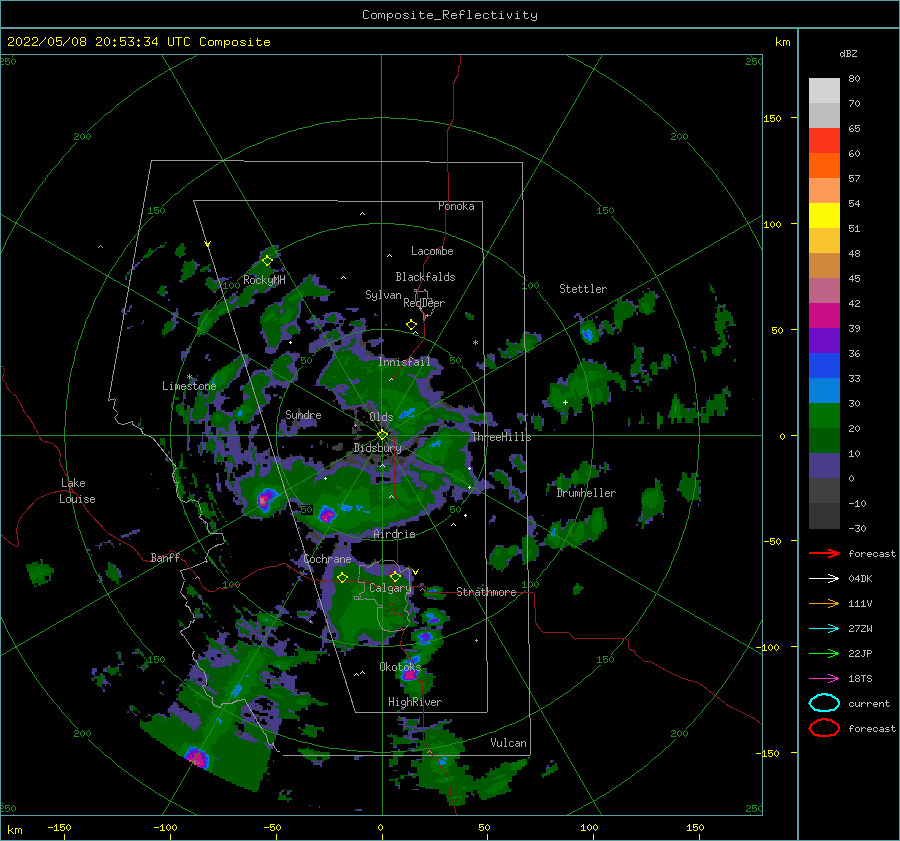900x841 pixels.
Task: Select the royal blue swatch beside 36
Action: coord(824,366)
